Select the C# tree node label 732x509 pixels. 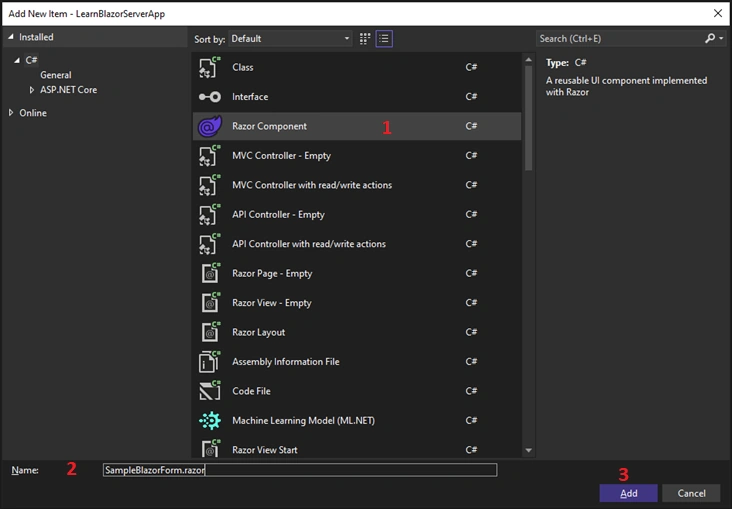point(31,60)
